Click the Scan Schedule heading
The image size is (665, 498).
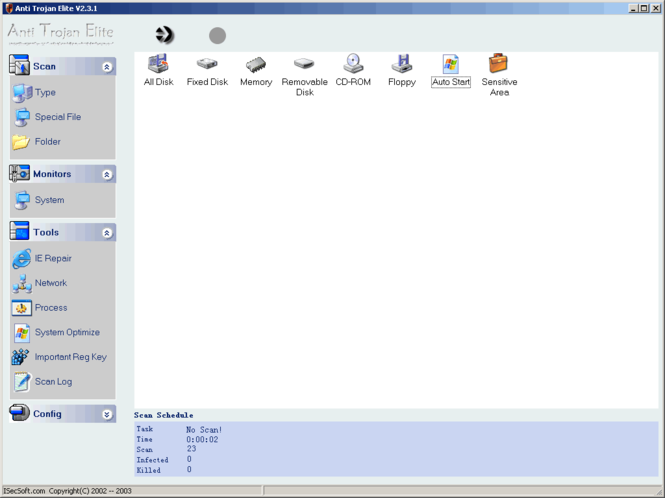tap(164, 415)
